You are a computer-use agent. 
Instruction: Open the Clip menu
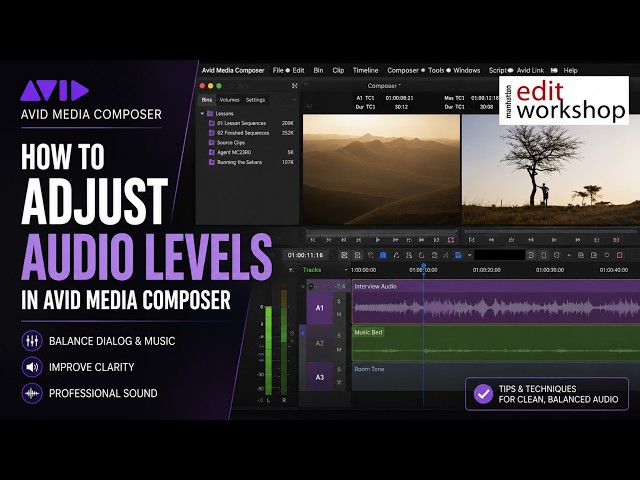338,70
